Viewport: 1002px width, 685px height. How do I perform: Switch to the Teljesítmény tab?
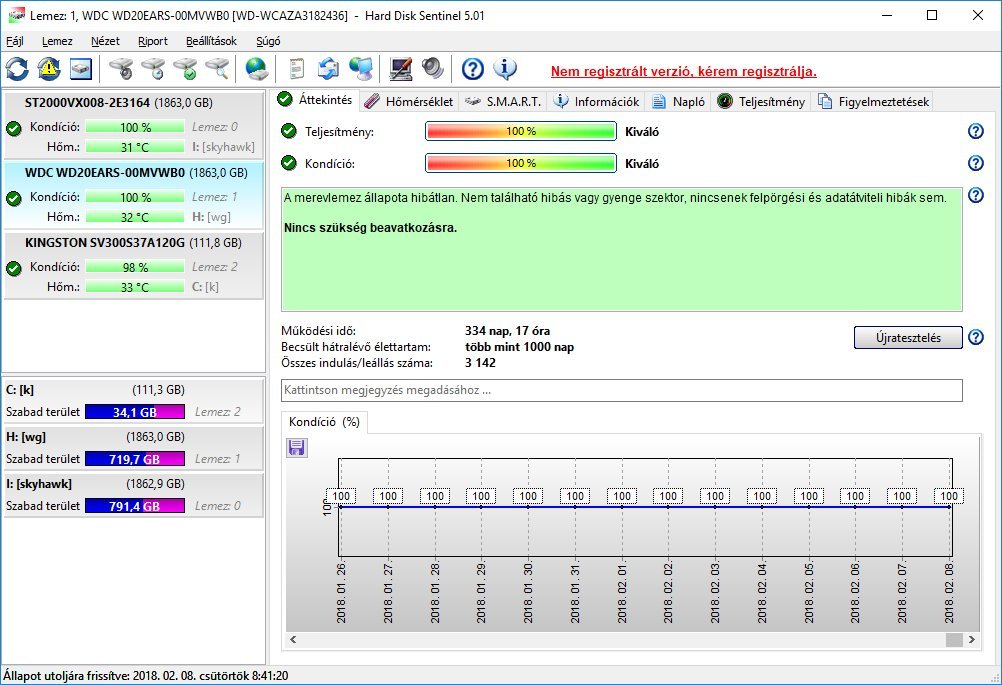tap(761, 102)
